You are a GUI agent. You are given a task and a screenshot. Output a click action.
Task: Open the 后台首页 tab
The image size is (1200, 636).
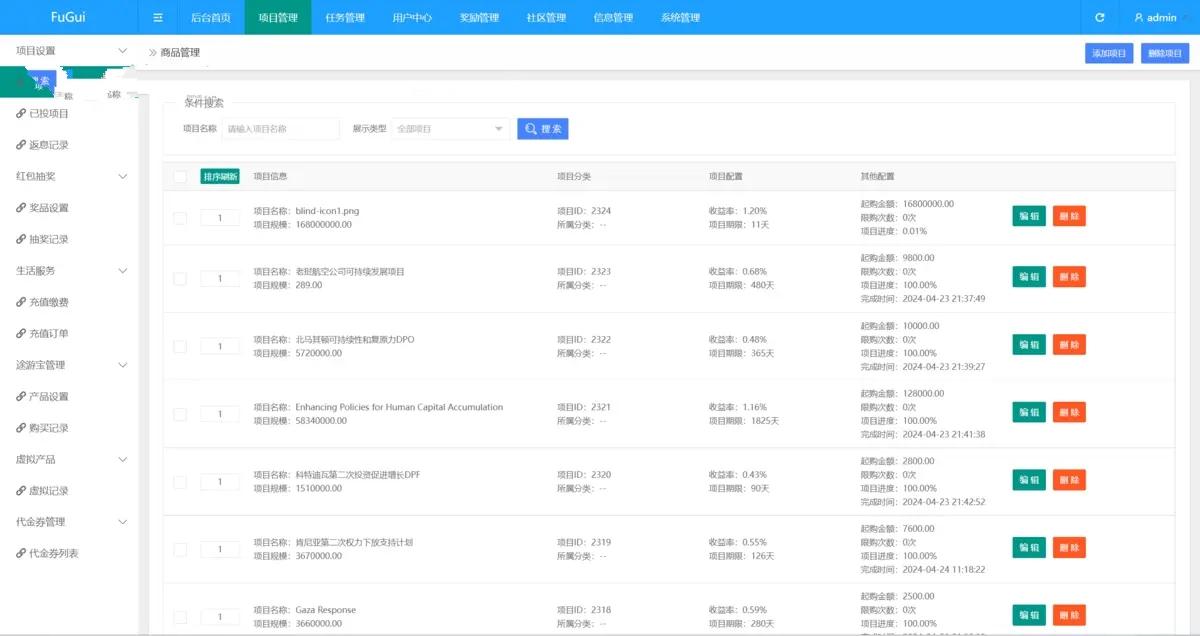(211, 18)
